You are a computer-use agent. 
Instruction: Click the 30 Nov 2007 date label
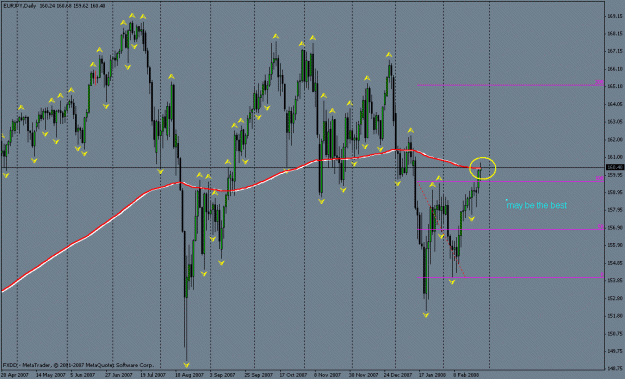tap(363, 375)
